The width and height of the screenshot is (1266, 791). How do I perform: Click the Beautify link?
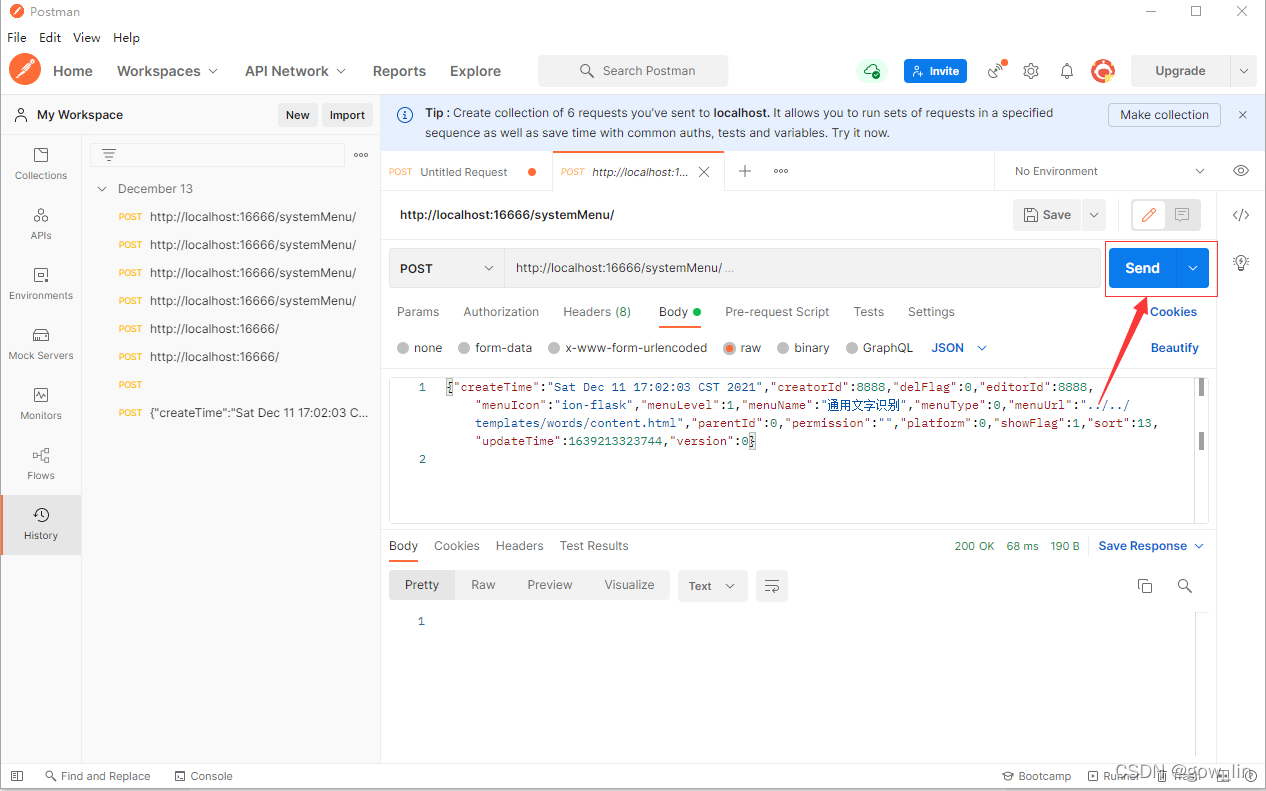pyautogui.click(x=1174, y=348)
